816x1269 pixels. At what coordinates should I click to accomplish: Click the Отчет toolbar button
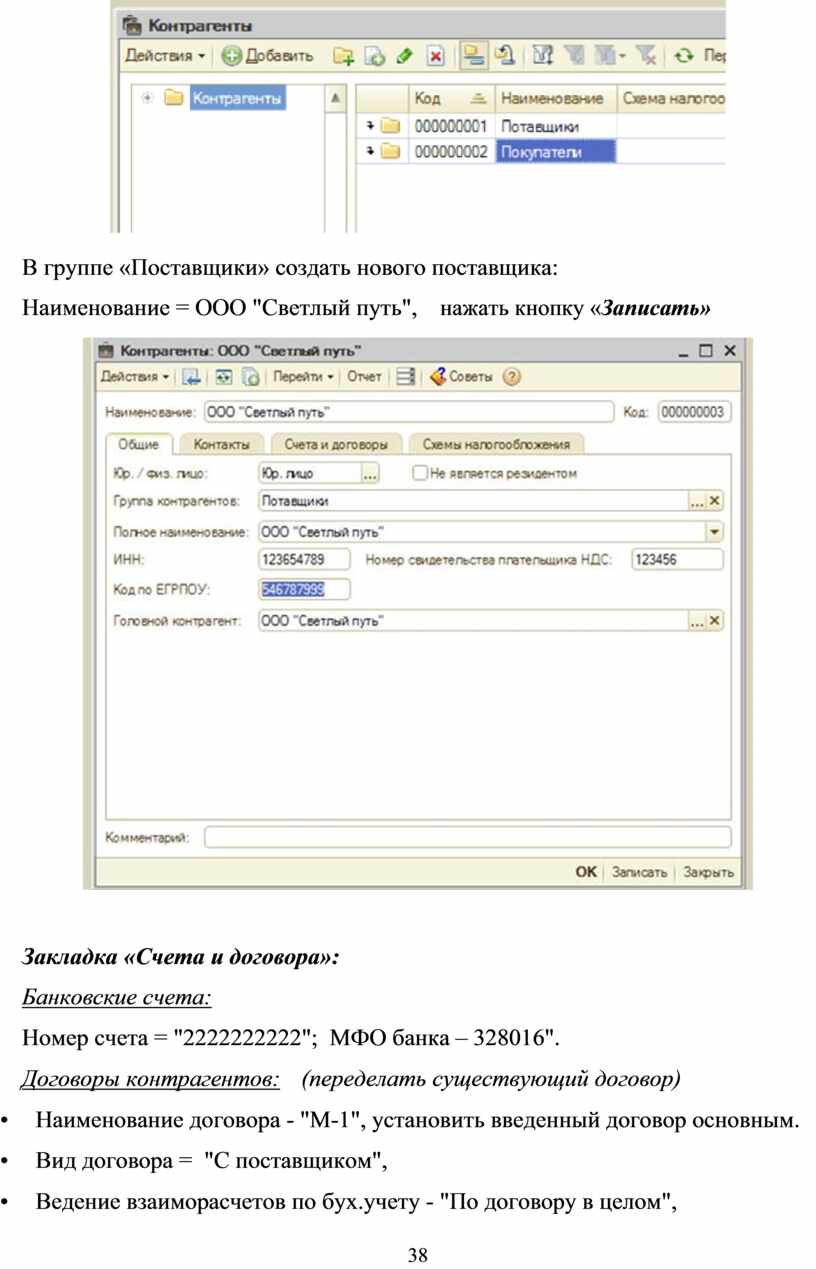[x=364, y=377]
